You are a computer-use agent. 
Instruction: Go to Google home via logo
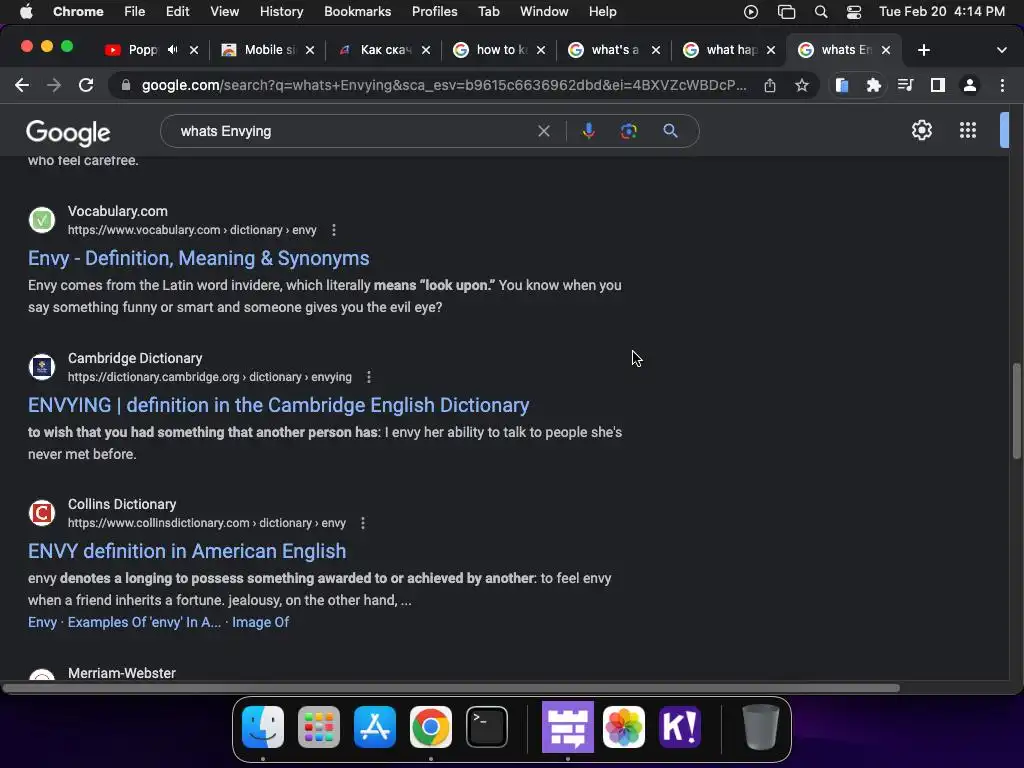point(68,133)
